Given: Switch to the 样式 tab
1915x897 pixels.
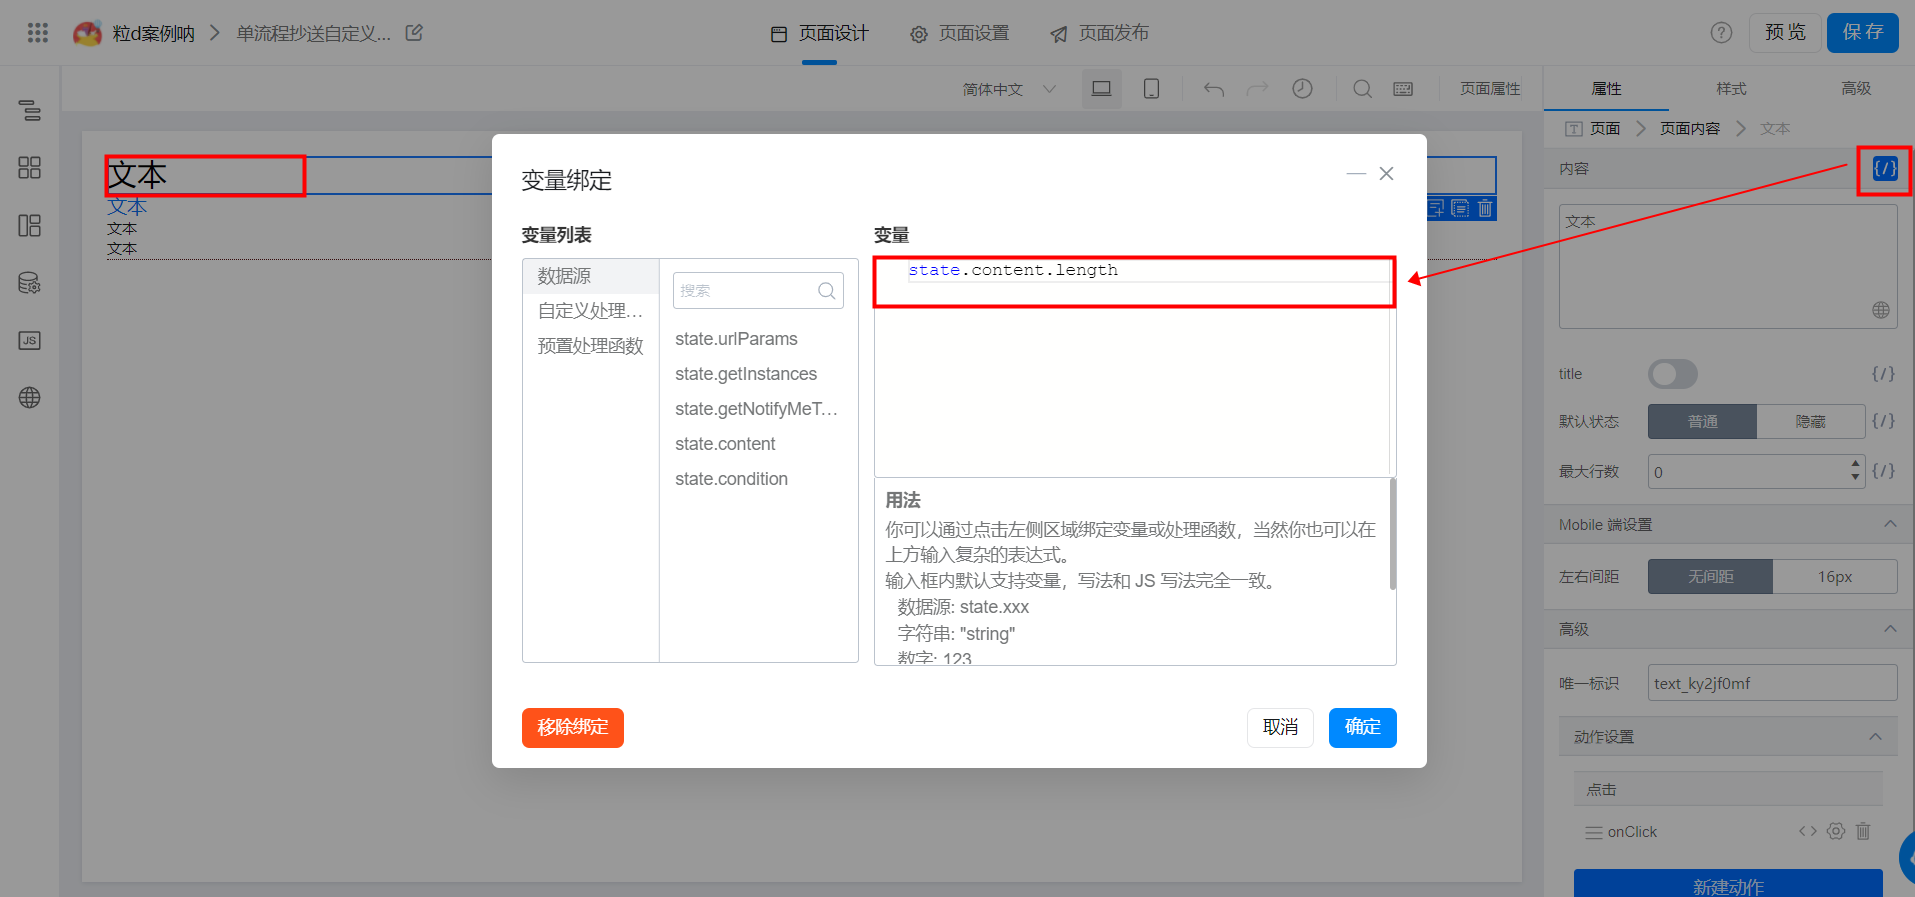Looking at the screenshot, I should point(1731,89).
